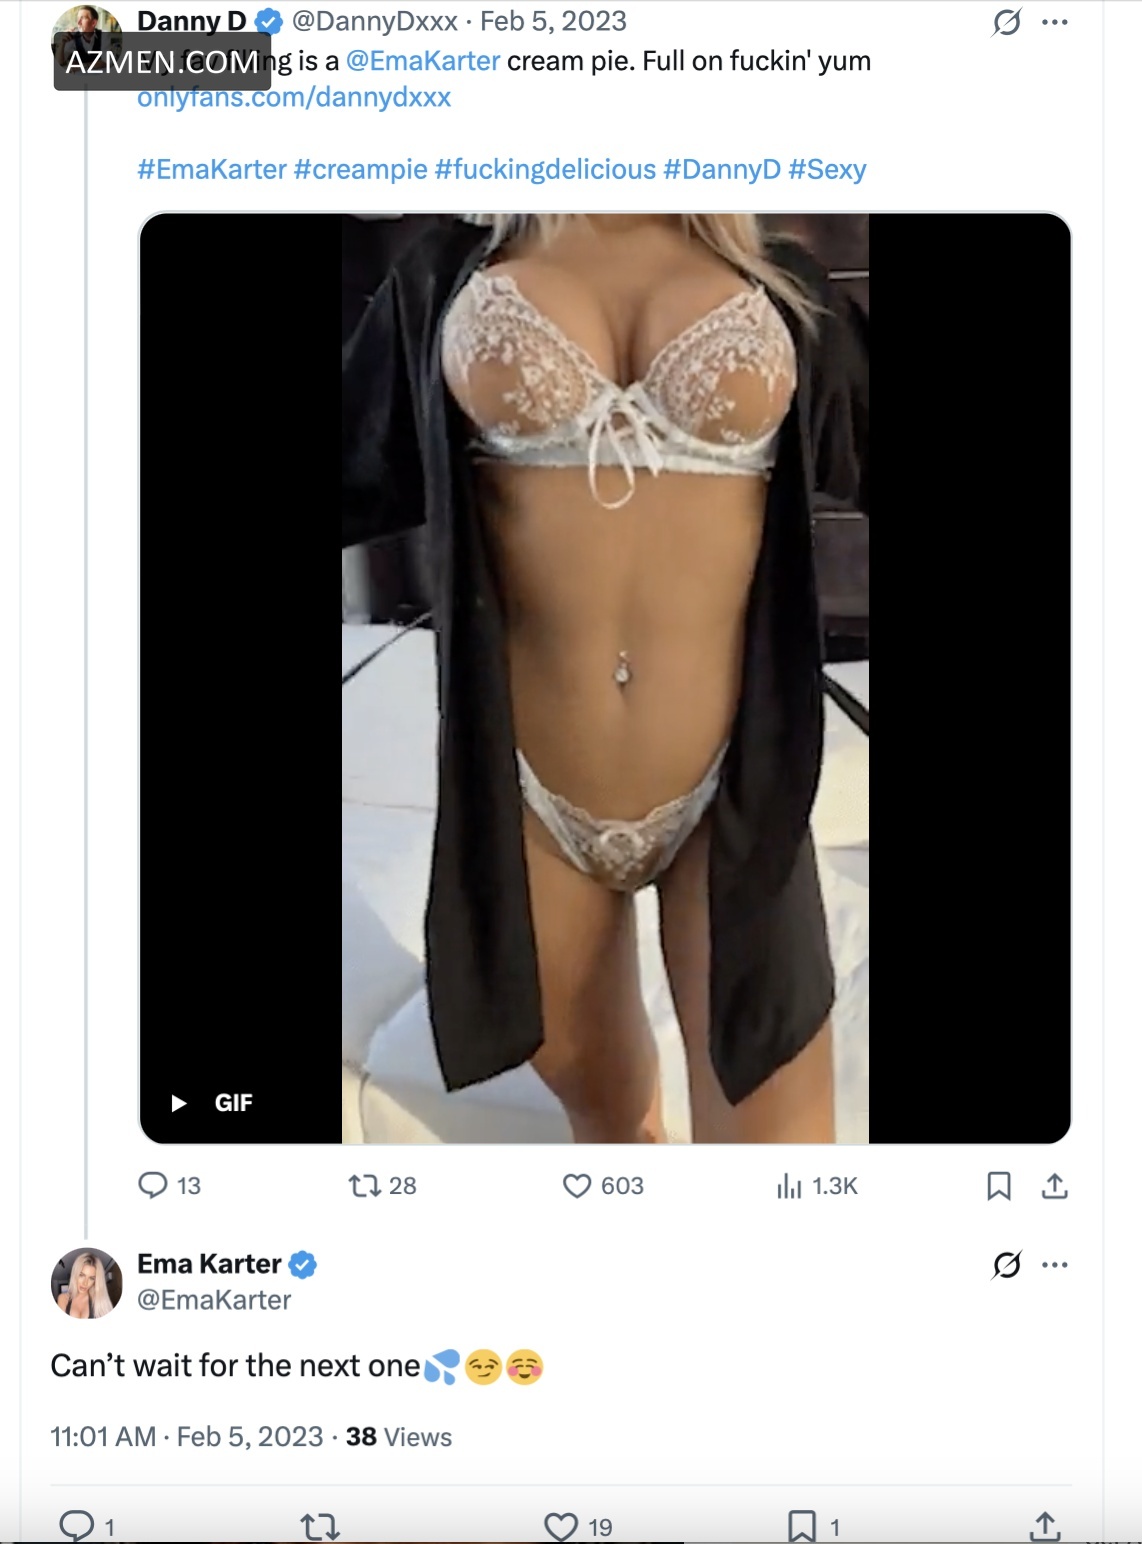Screen dimensions: 1142x1544
Task: Retweet the Danny D post
Action: tap(364, 1186)
